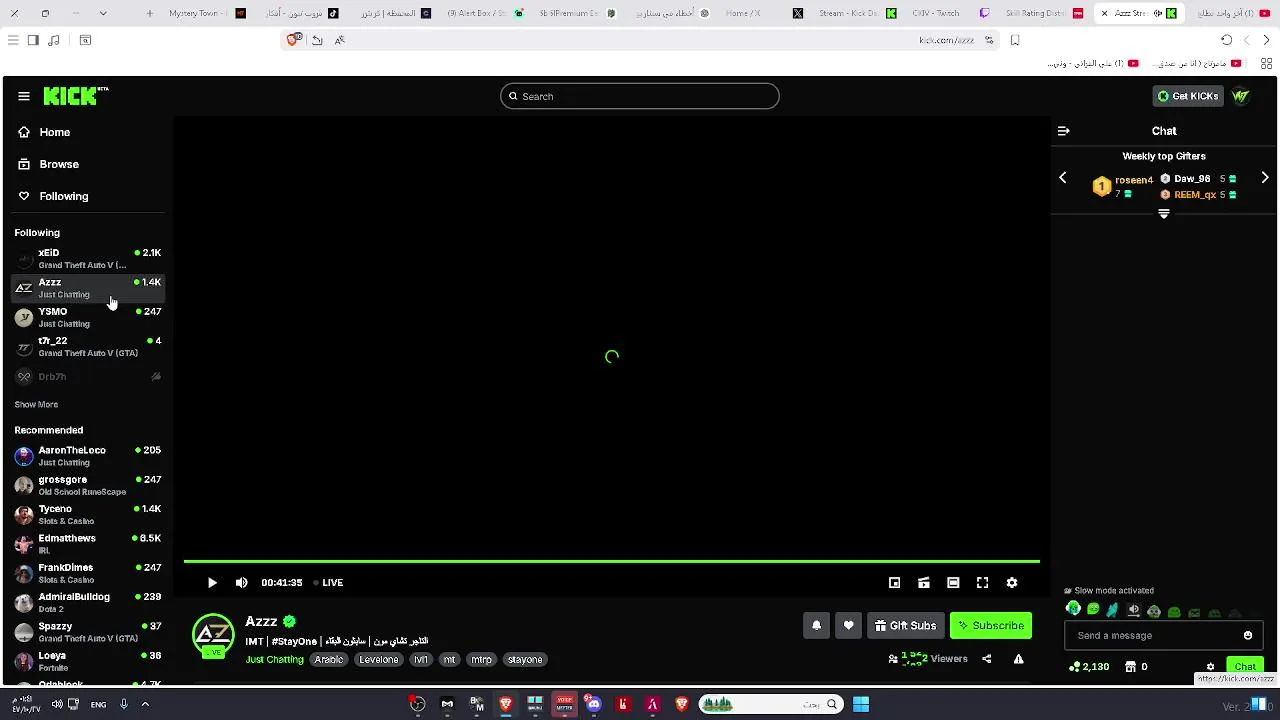
Task: Seek on the green stream progress bar
Action: 612,562
